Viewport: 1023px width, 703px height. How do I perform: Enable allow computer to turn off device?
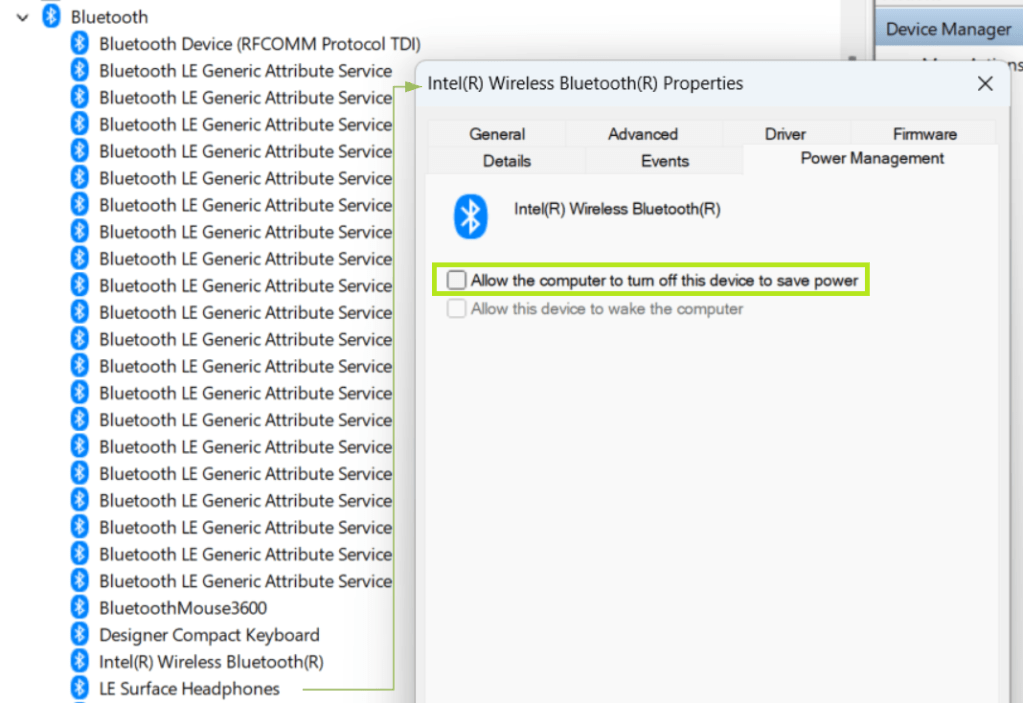click(x=457, y=281)
